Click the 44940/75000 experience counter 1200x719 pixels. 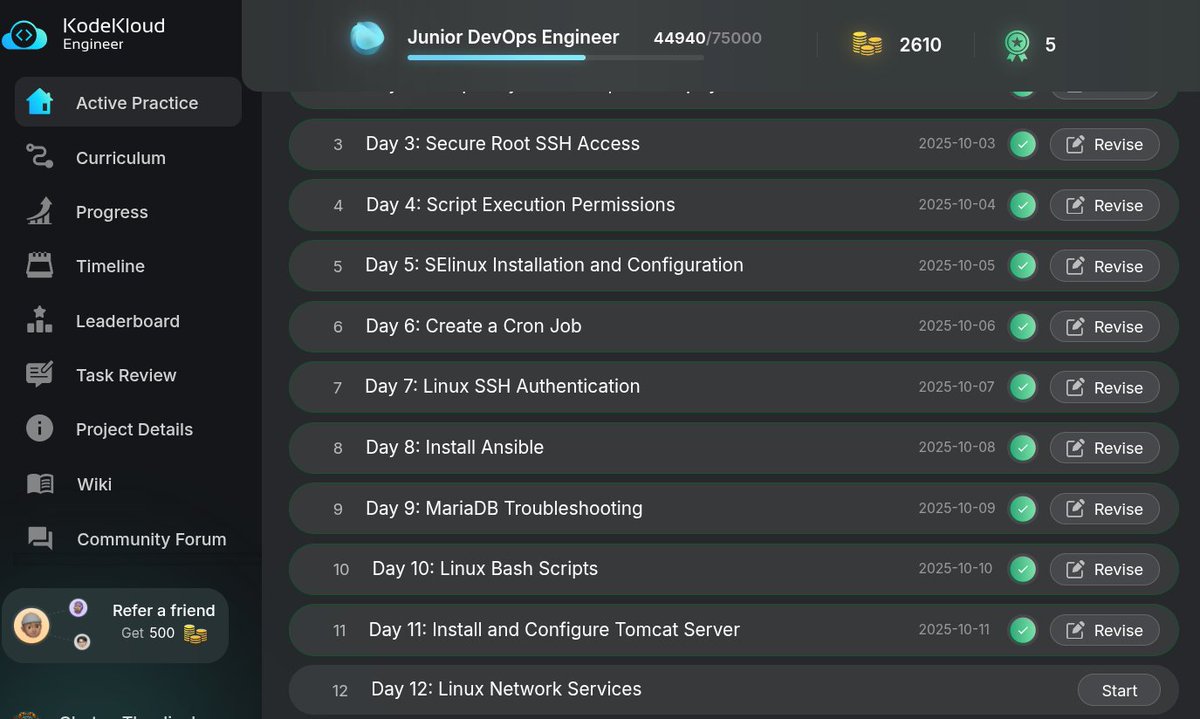[x=707, y=38]
